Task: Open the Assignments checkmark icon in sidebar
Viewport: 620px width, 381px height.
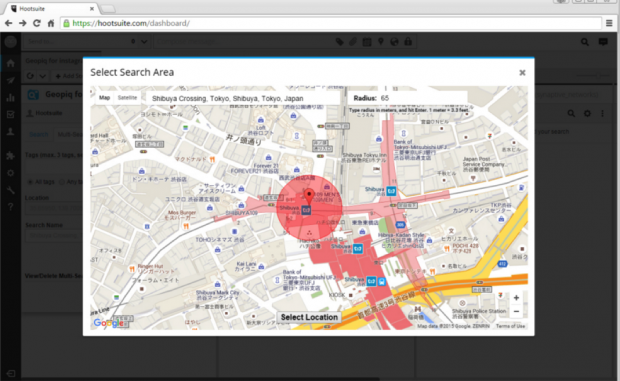Action: click(x=11, y=115)
